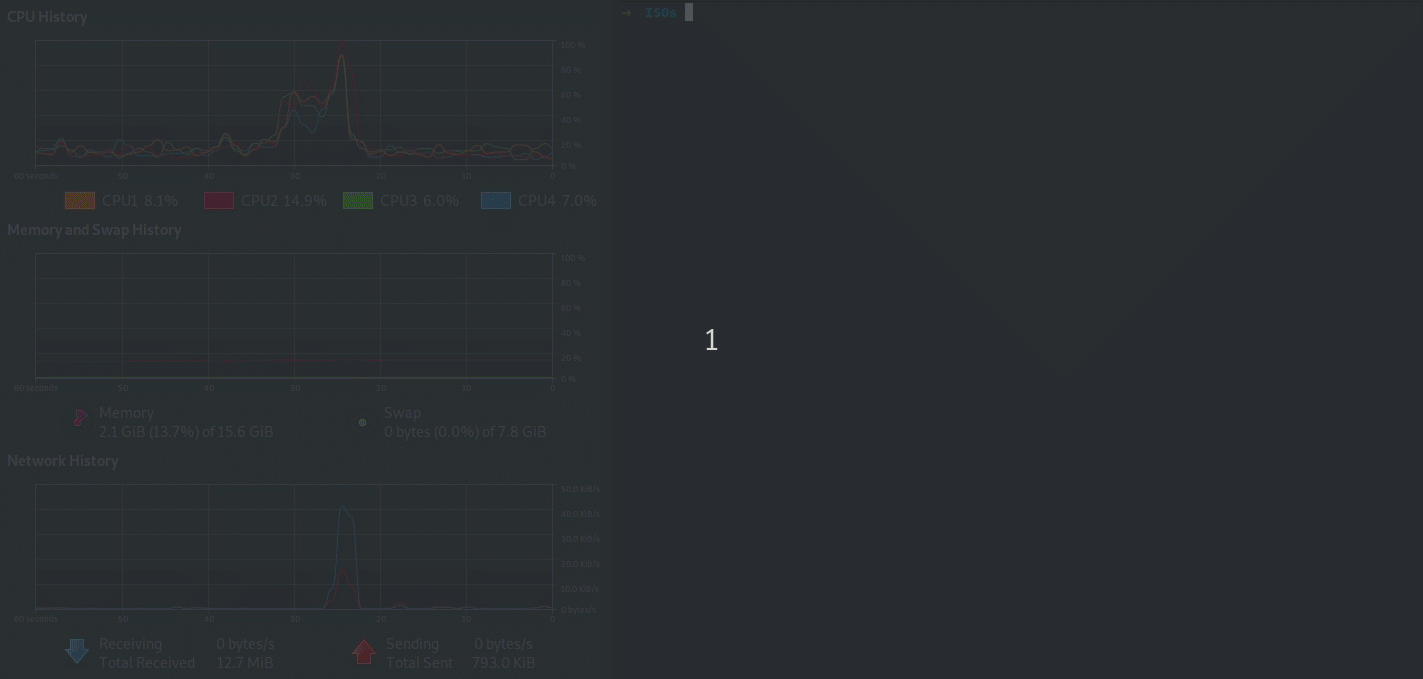Select the Memory and Swap History heading
Viewport: 1423px width, 679px height.
click(94, 230)
